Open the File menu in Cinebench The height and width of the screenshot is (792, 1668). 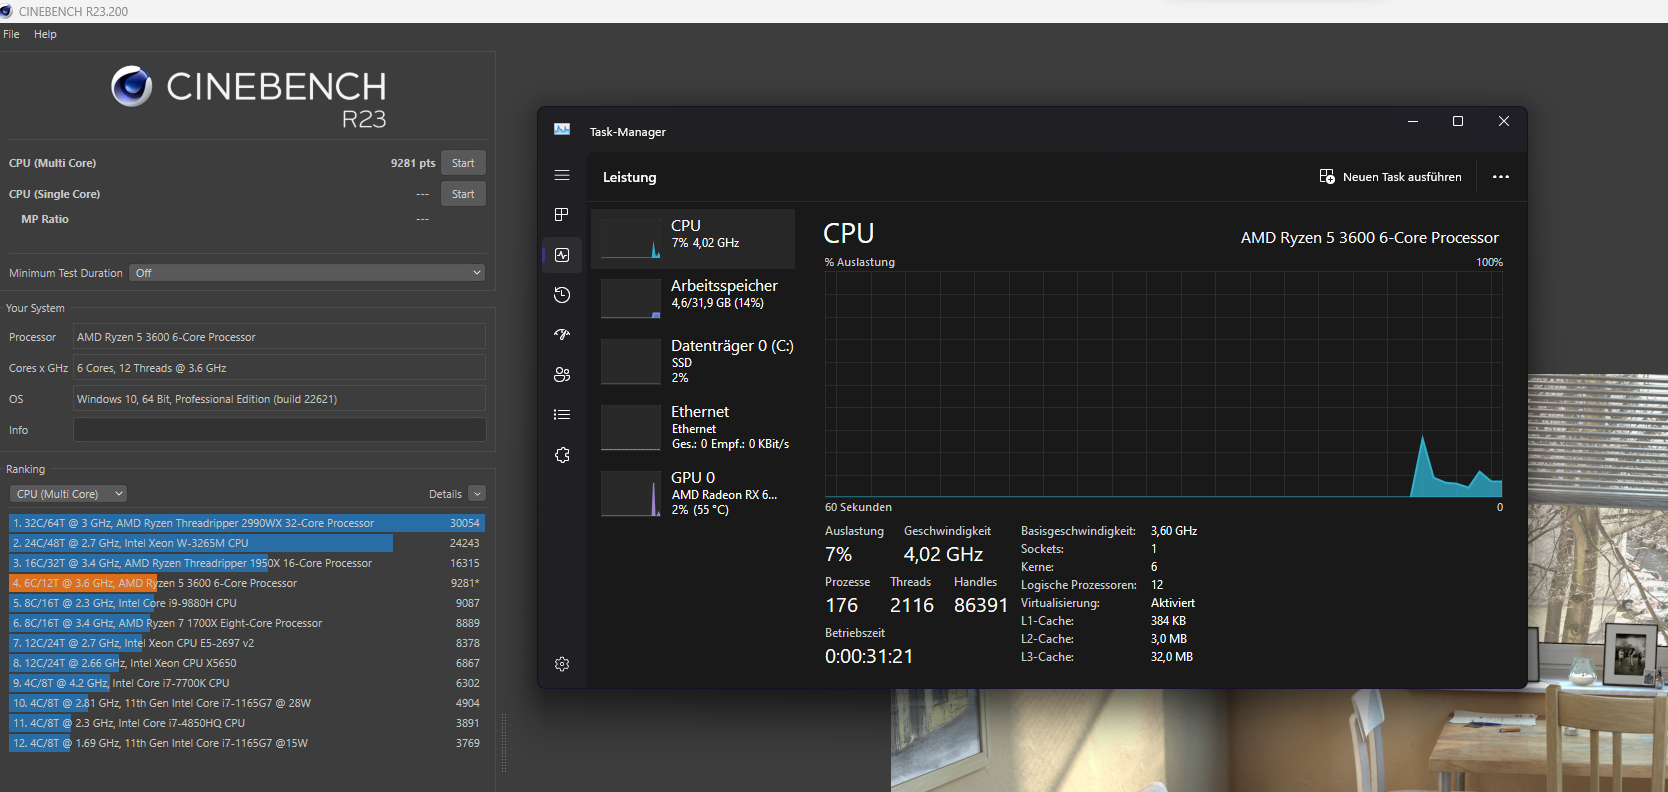[11, 34]
